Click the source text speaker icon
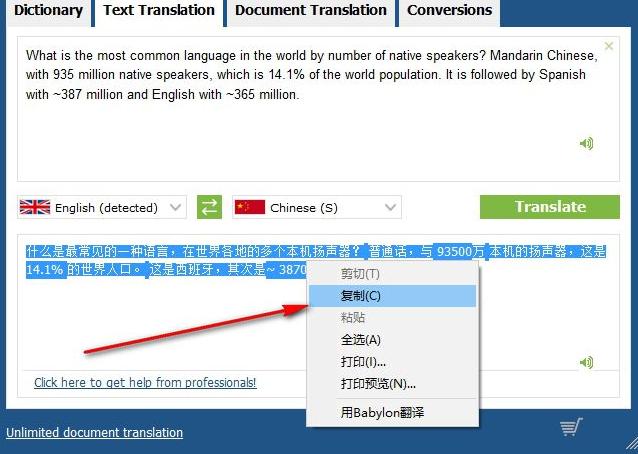638x454 pixels. (x=587, y=143)
